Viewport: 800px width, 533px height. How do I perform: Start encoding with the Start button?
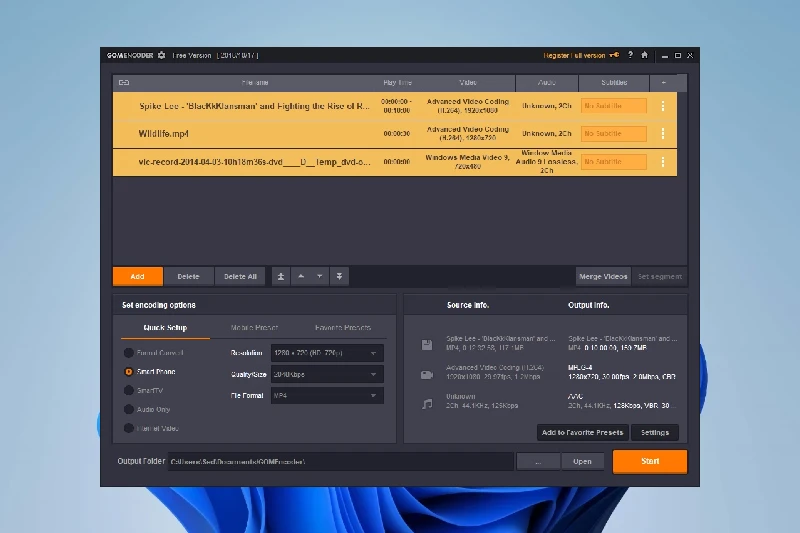[x=650, y=461]
